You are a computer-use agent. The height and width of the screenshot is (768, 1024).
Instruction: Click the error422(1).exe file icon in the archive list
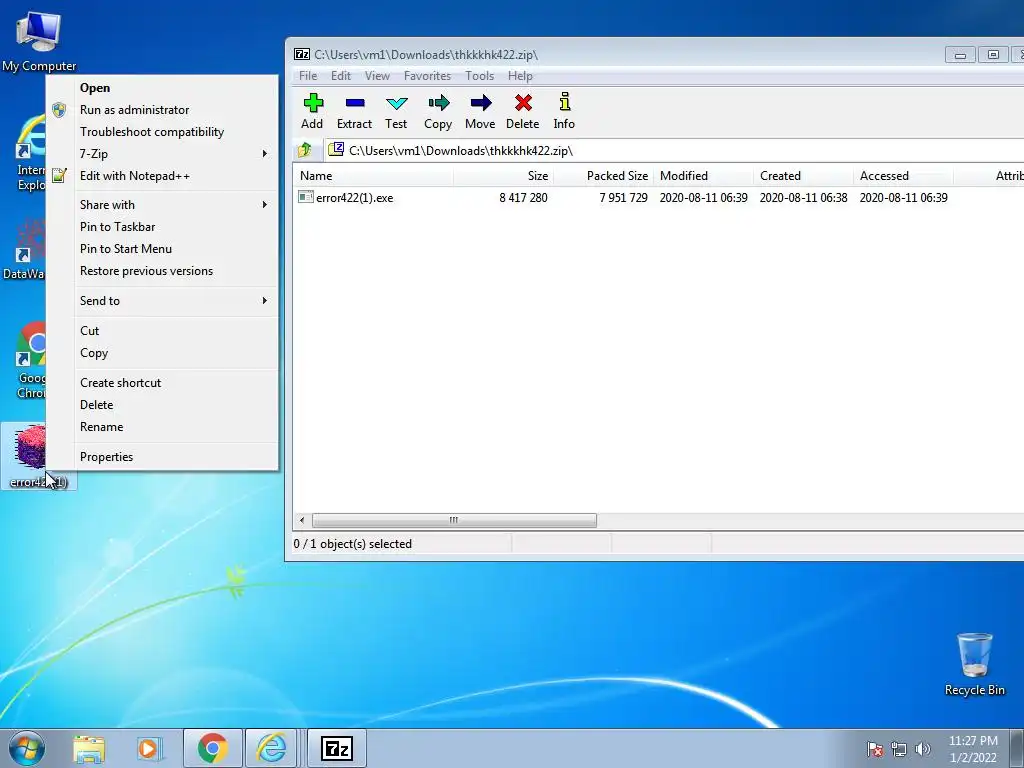[x=306, y=197]
